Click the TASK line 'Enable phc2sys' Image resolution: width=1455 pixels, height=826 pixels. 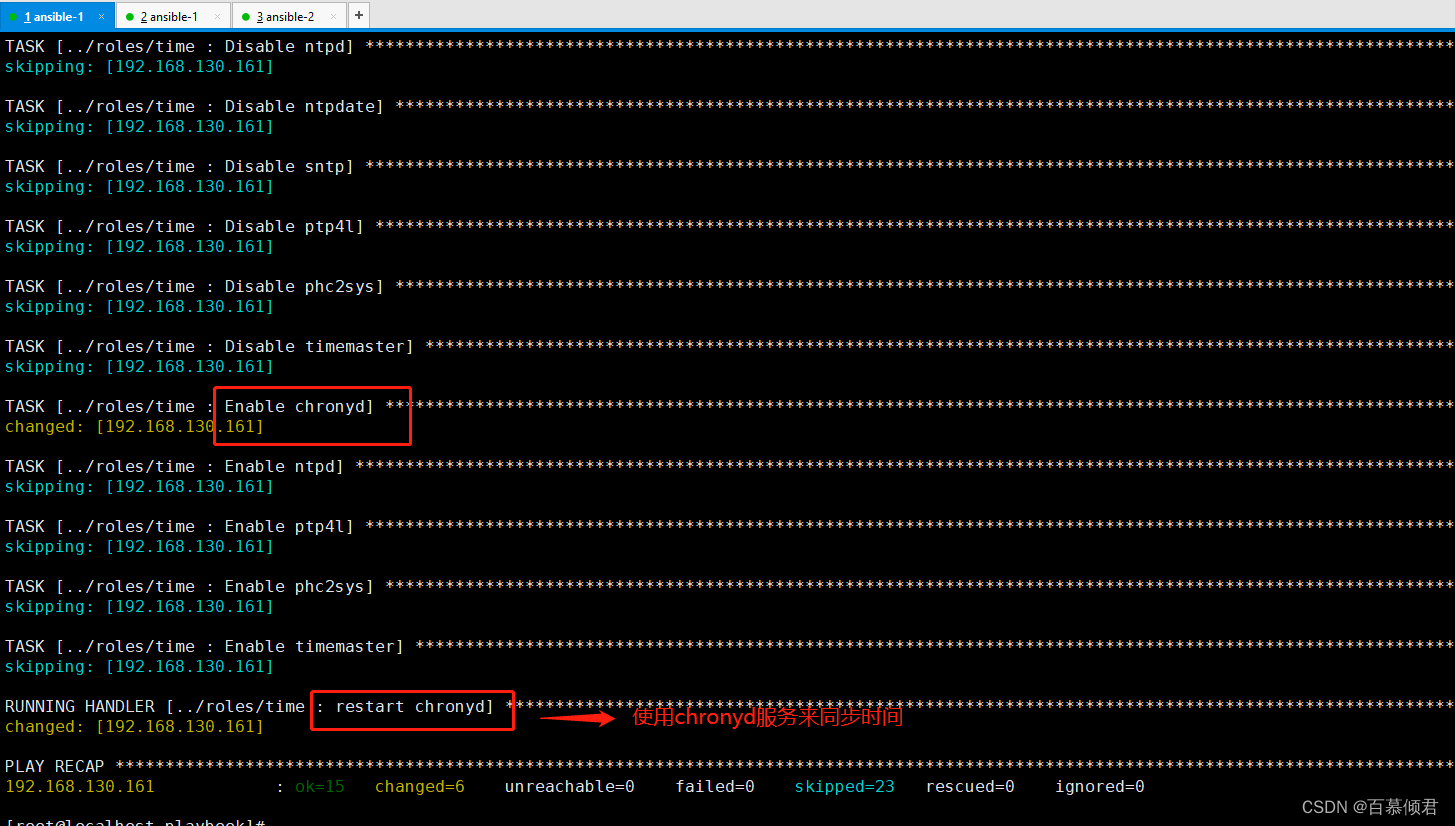pyautogui.click(x=729, y=587)
